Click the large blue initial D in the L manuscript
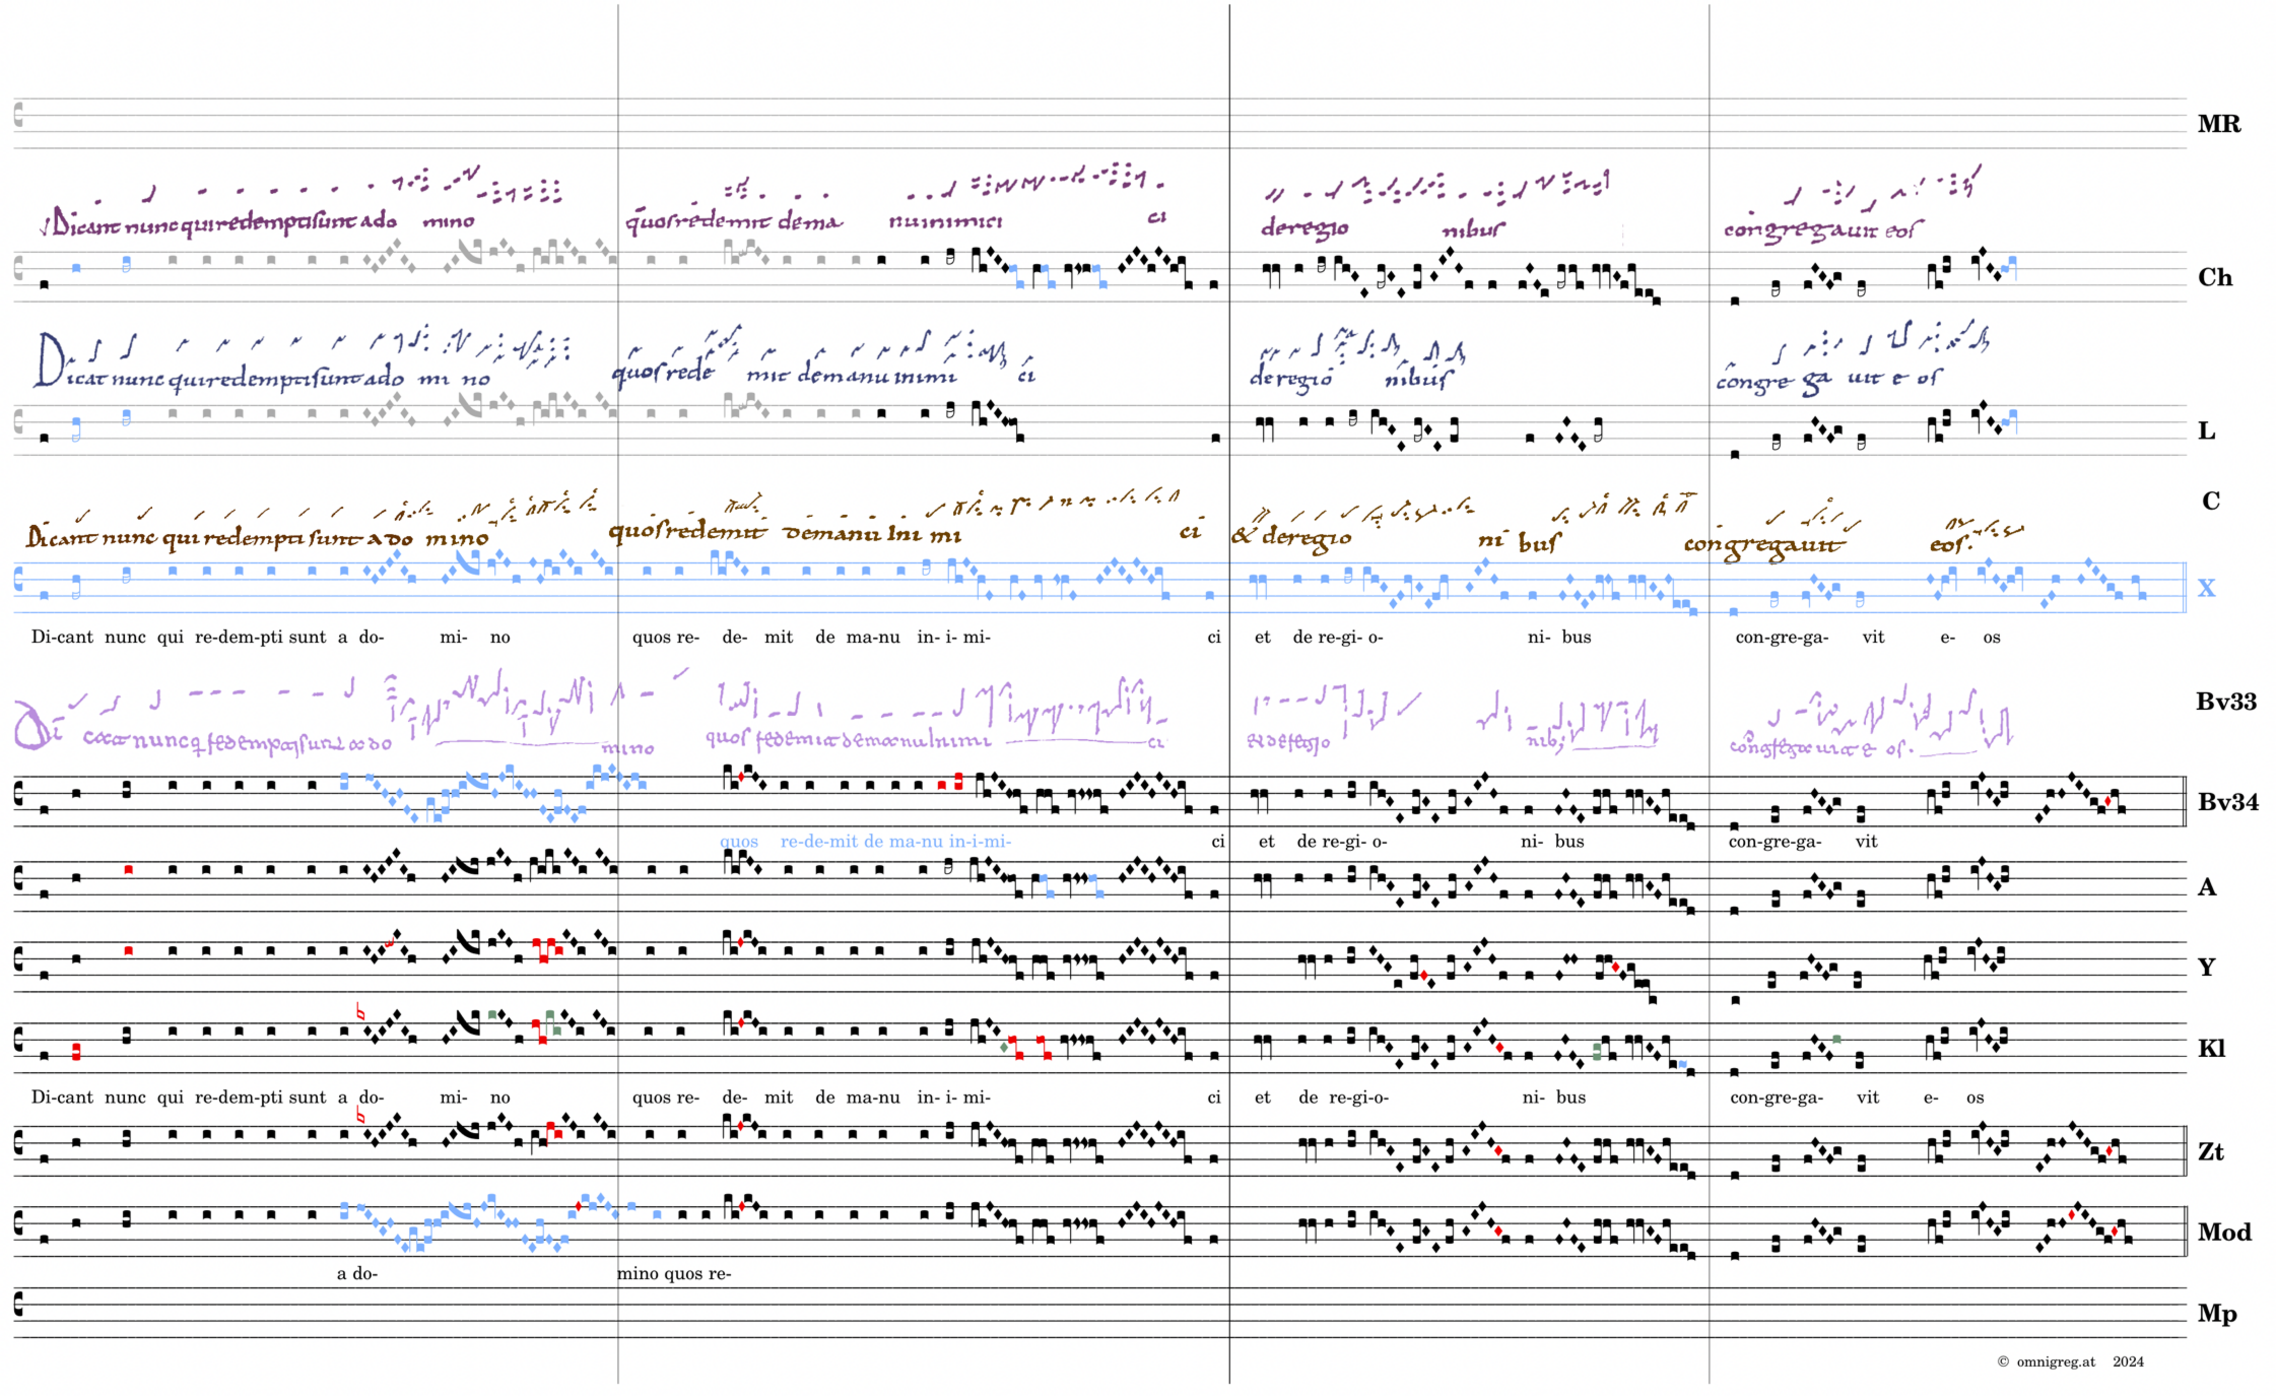 tap(48, 360)
